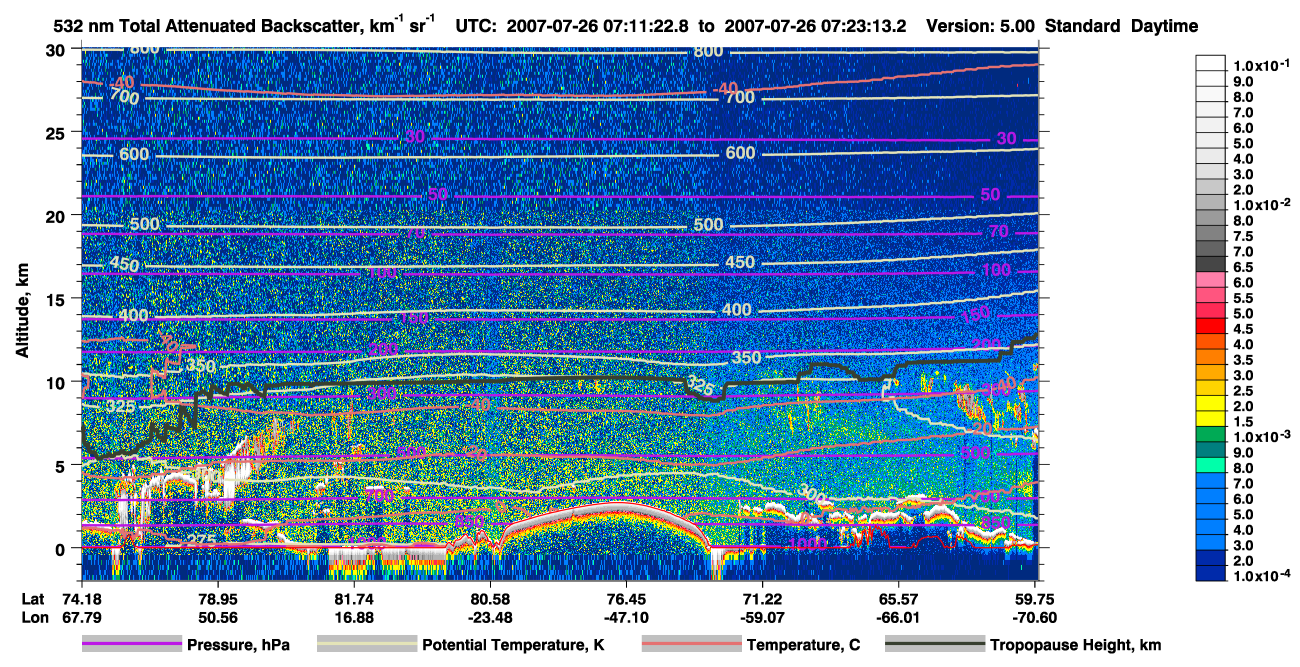This screenshot has height=667, width=1300.
Task: Click the Tropopause Height, km legend text
Action: (1076, 645)
